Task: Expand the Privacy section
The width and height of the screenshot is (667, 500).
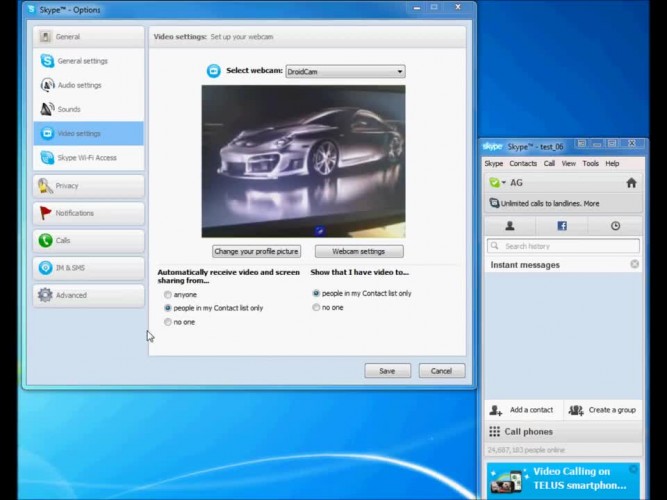Action: pos(88,186)
